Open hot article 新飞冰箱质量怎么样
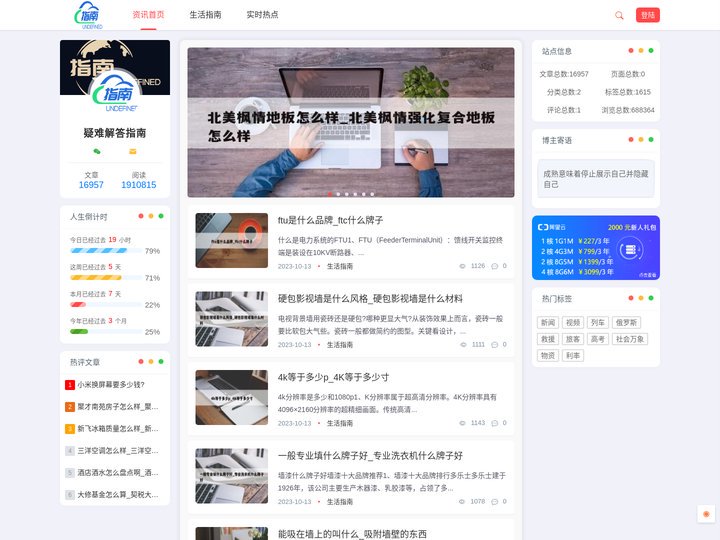Screen dimensions: 720x540 click(118, 429)
